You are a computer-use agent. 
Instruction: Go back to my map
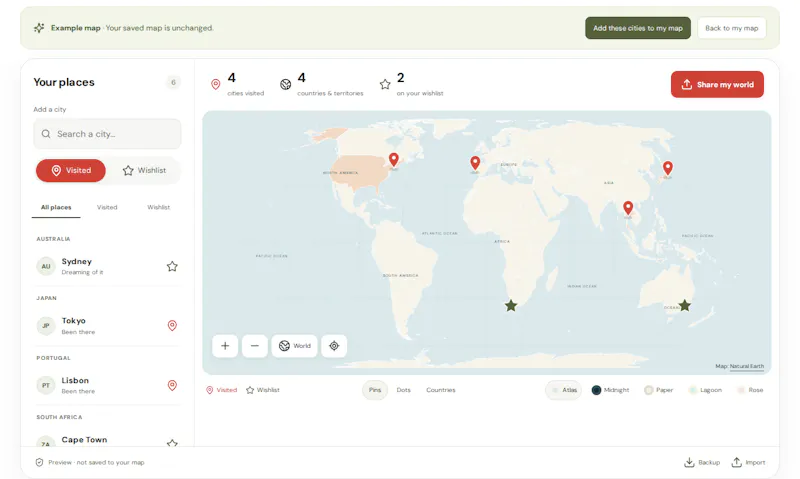(732, 28)
